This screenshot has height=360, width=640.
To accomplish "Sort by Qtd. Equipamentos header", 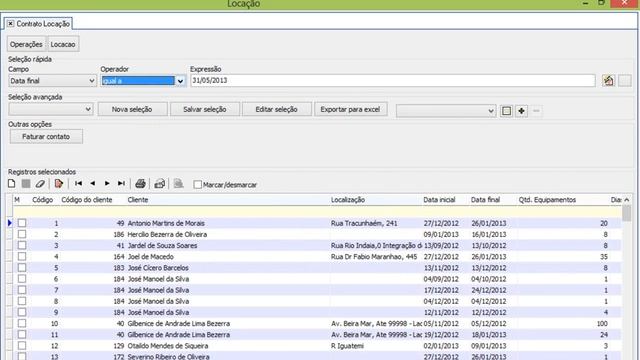I will (x=547, y=200).
